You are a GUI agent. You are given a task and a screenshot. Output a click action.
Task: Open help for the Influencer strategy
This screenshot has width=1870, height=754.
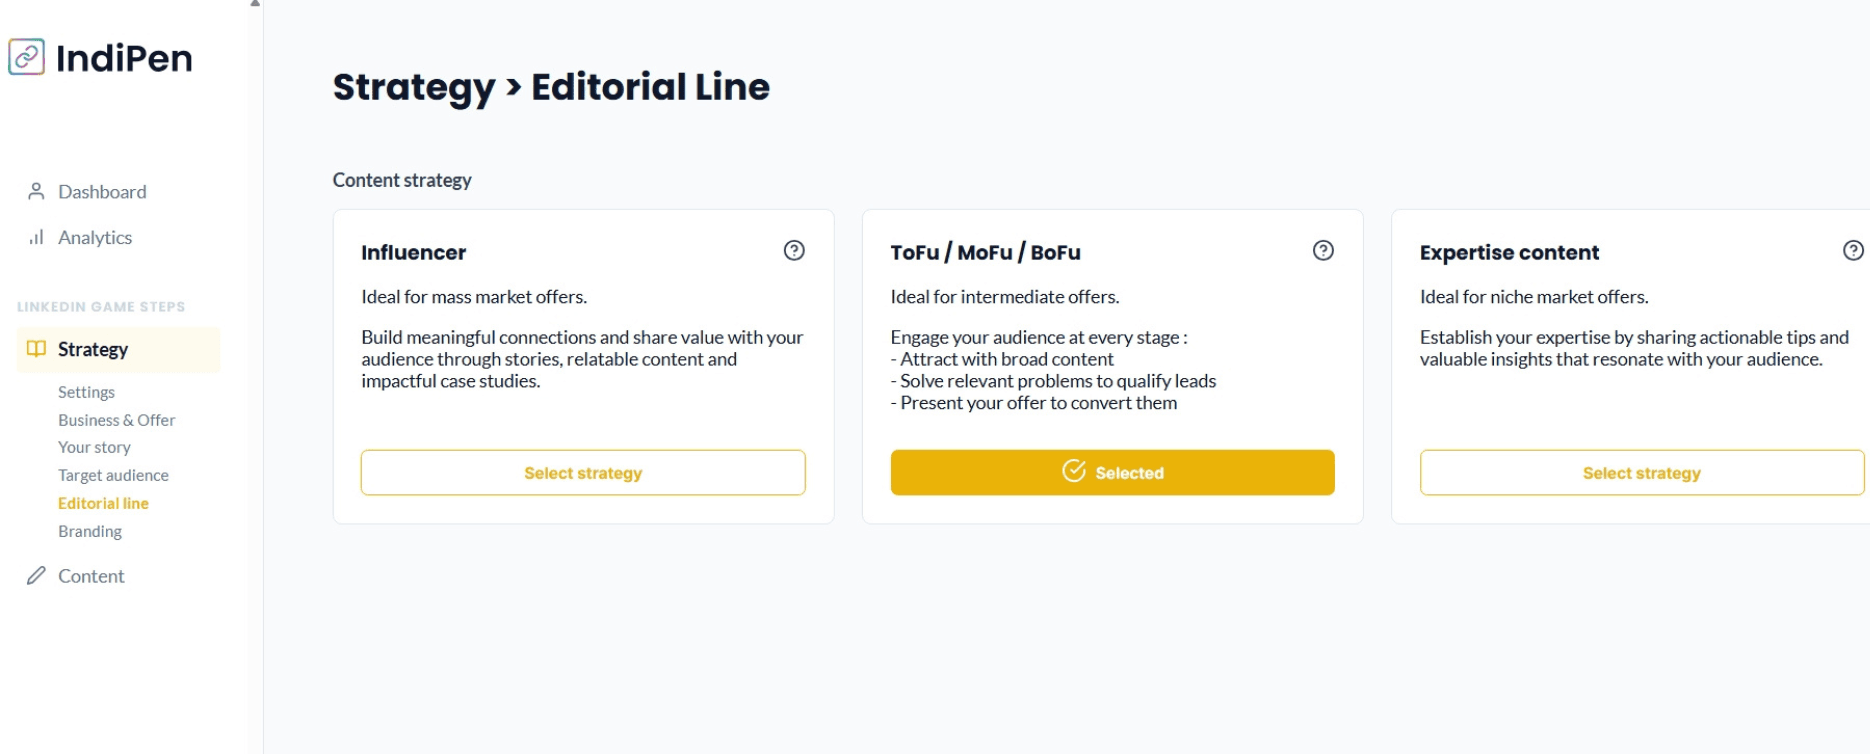tap(794, 251)
